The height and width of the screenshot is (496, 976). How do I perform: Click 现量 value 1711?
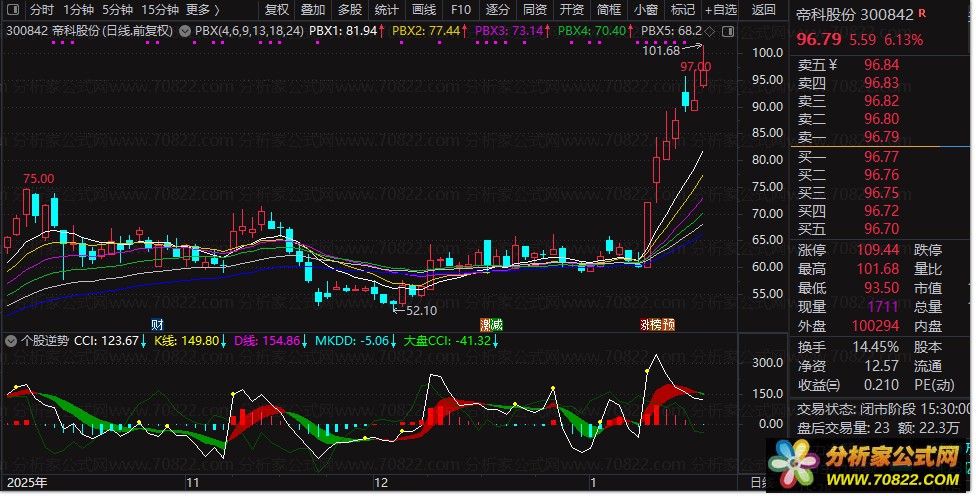(x=883, y=307)
